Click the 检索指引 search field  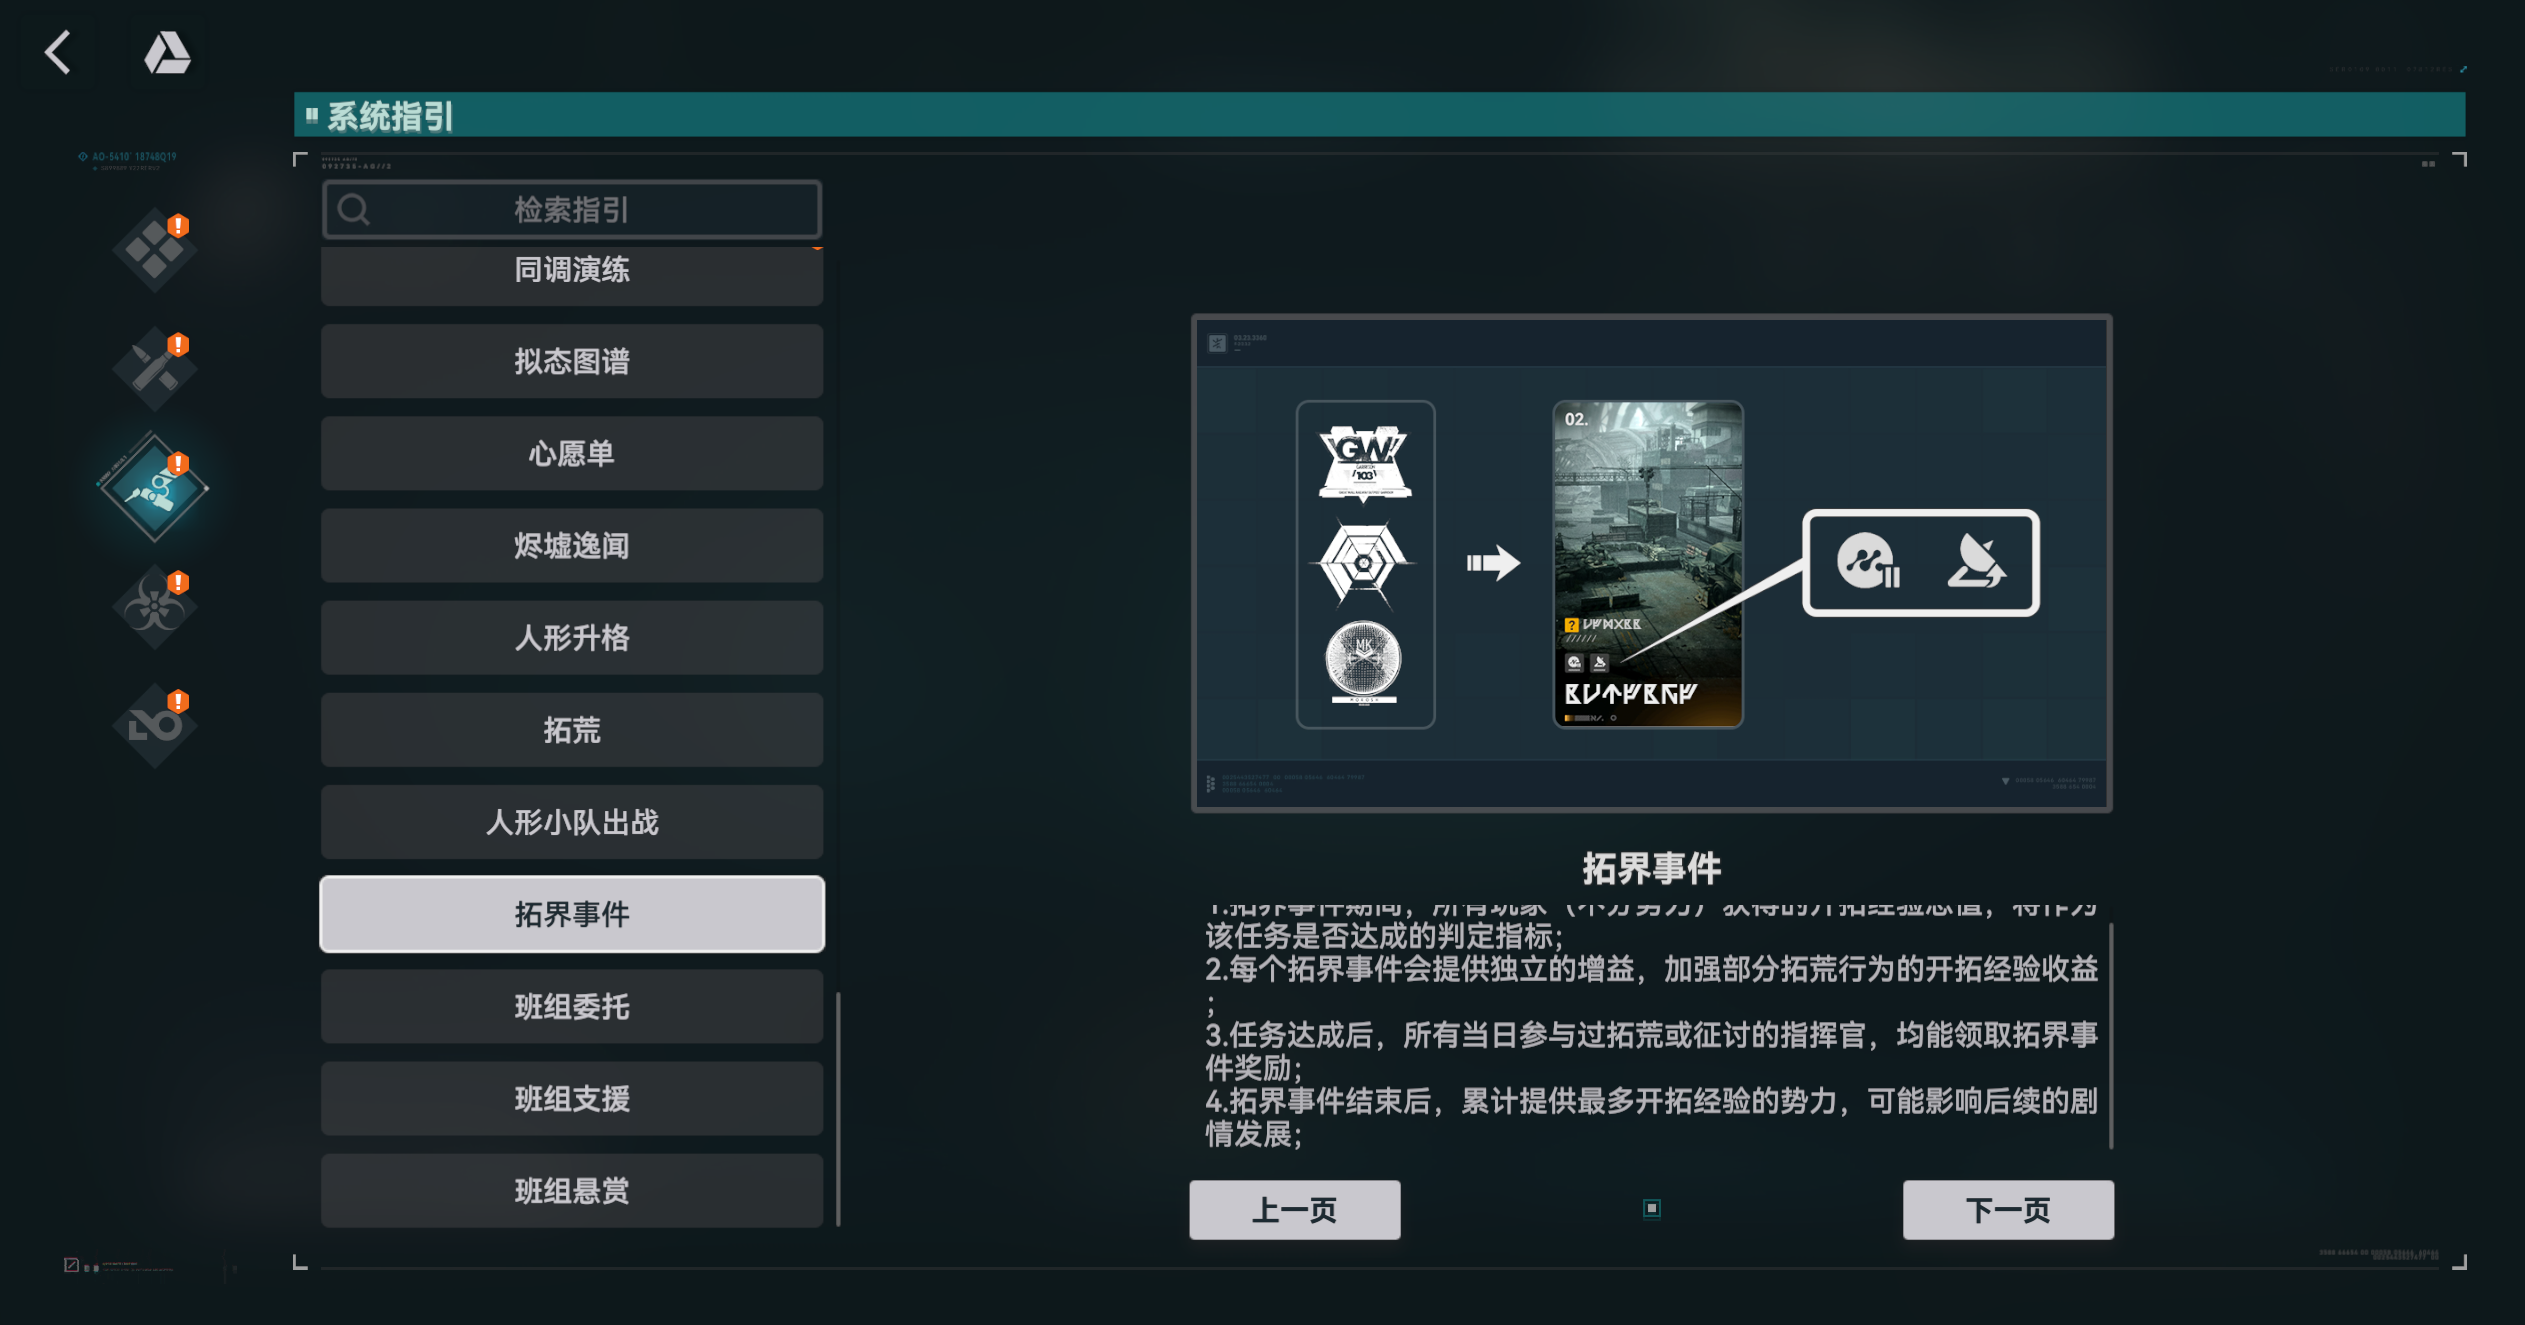pyautogui.click(x=572, y=210)
